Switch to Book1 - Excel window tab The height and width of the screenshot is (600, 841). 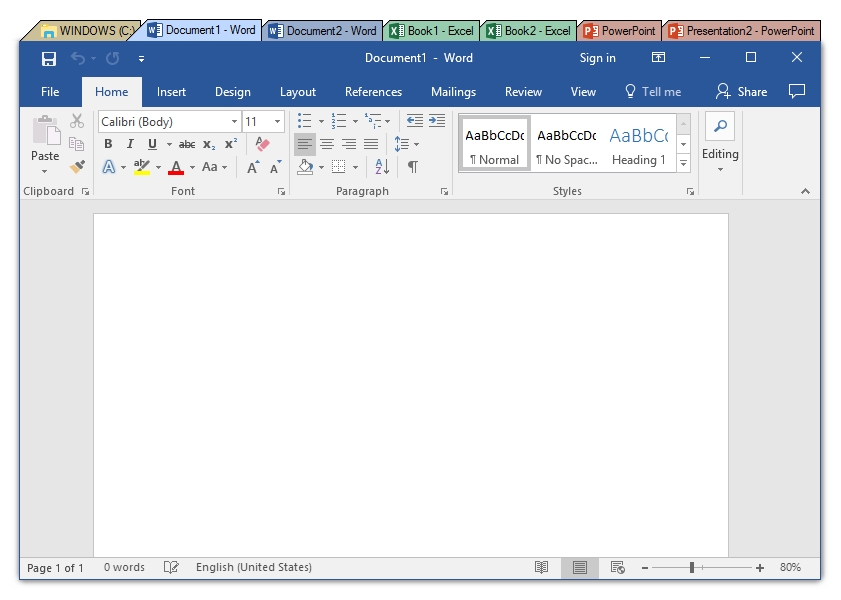coord(433,31)
